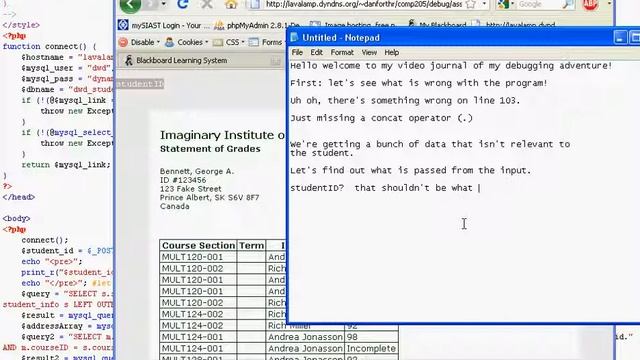Screen dimensions: 640x360
Task: Click '123 Fake Street' address line
Action: tap(191, 189)
